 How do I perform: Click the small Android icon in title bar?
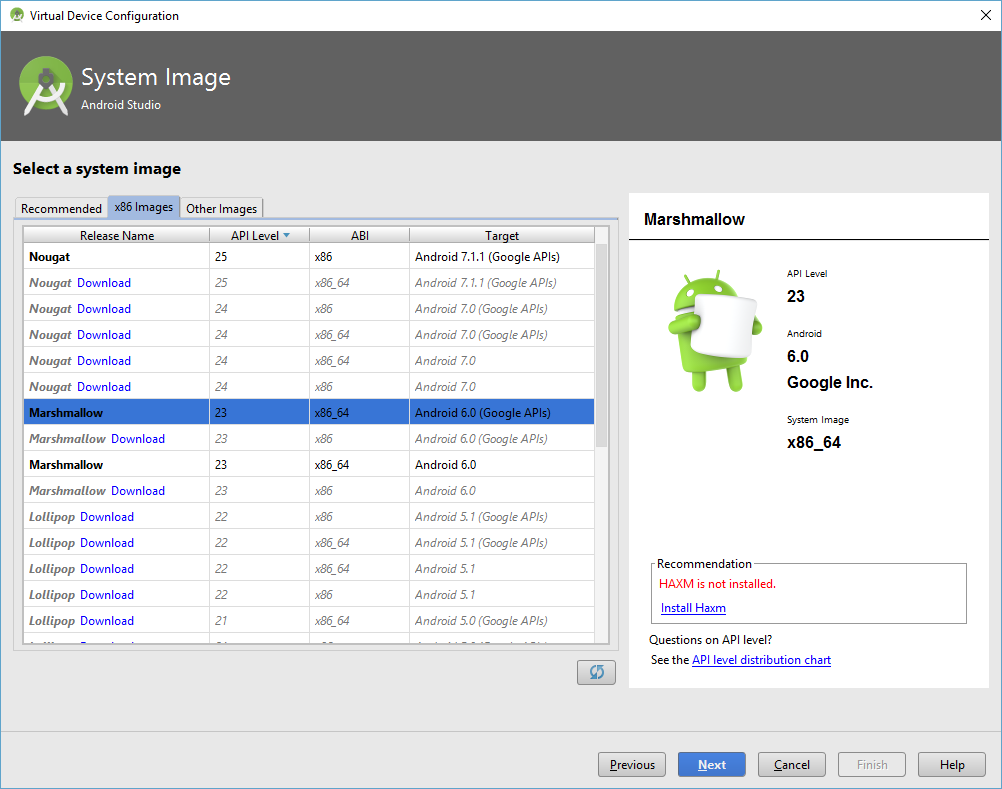(x=17, y=15)
